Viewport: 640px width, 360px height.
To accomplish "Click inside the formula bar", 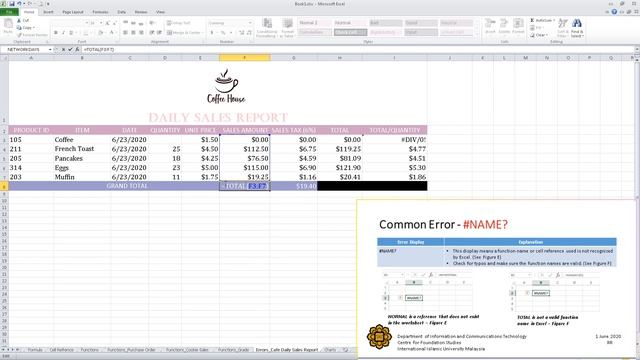I will 358,49.
